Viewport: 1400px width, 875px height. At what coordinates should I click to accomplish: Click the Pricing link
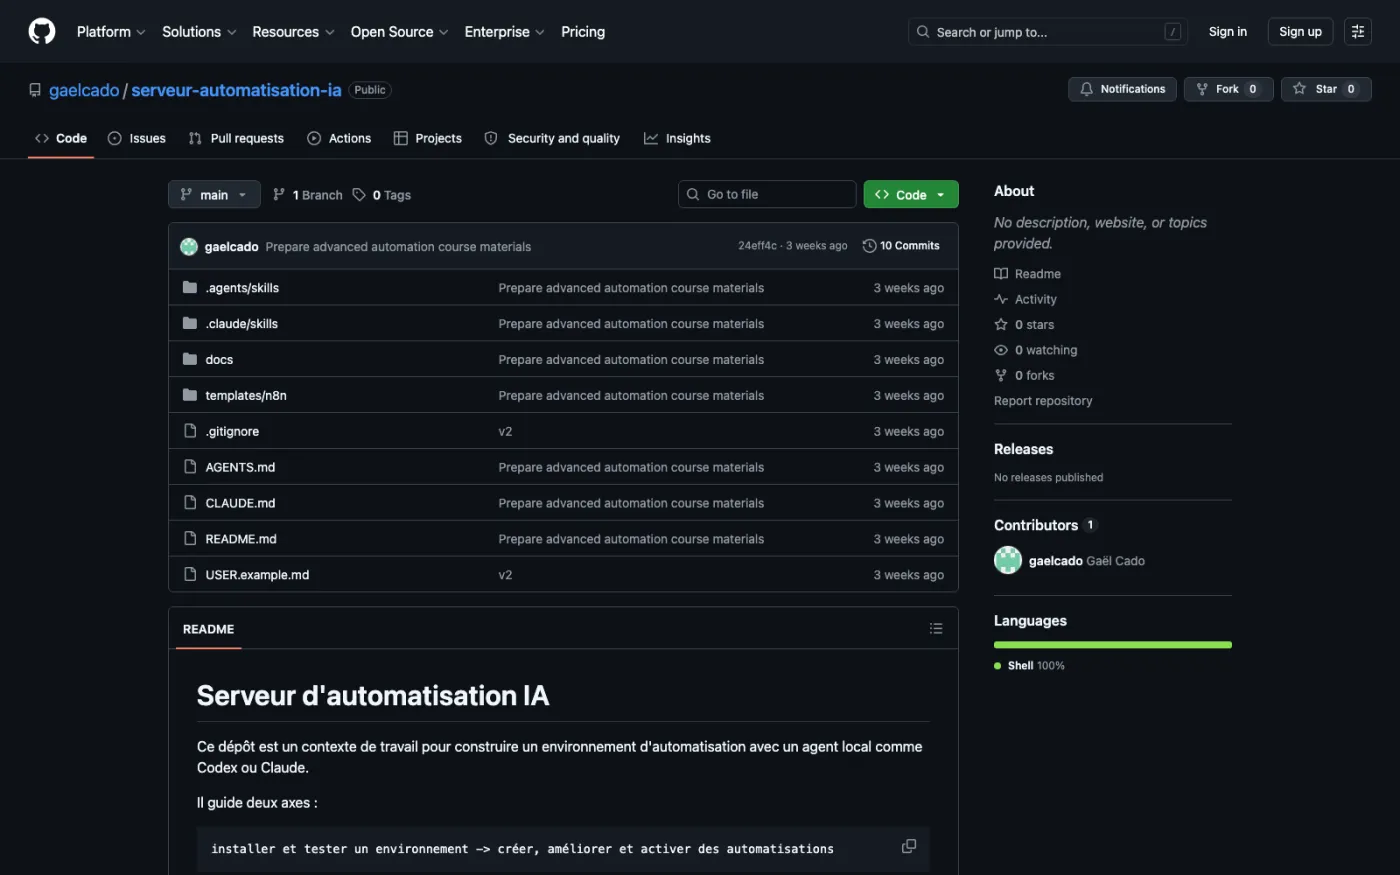583,32
